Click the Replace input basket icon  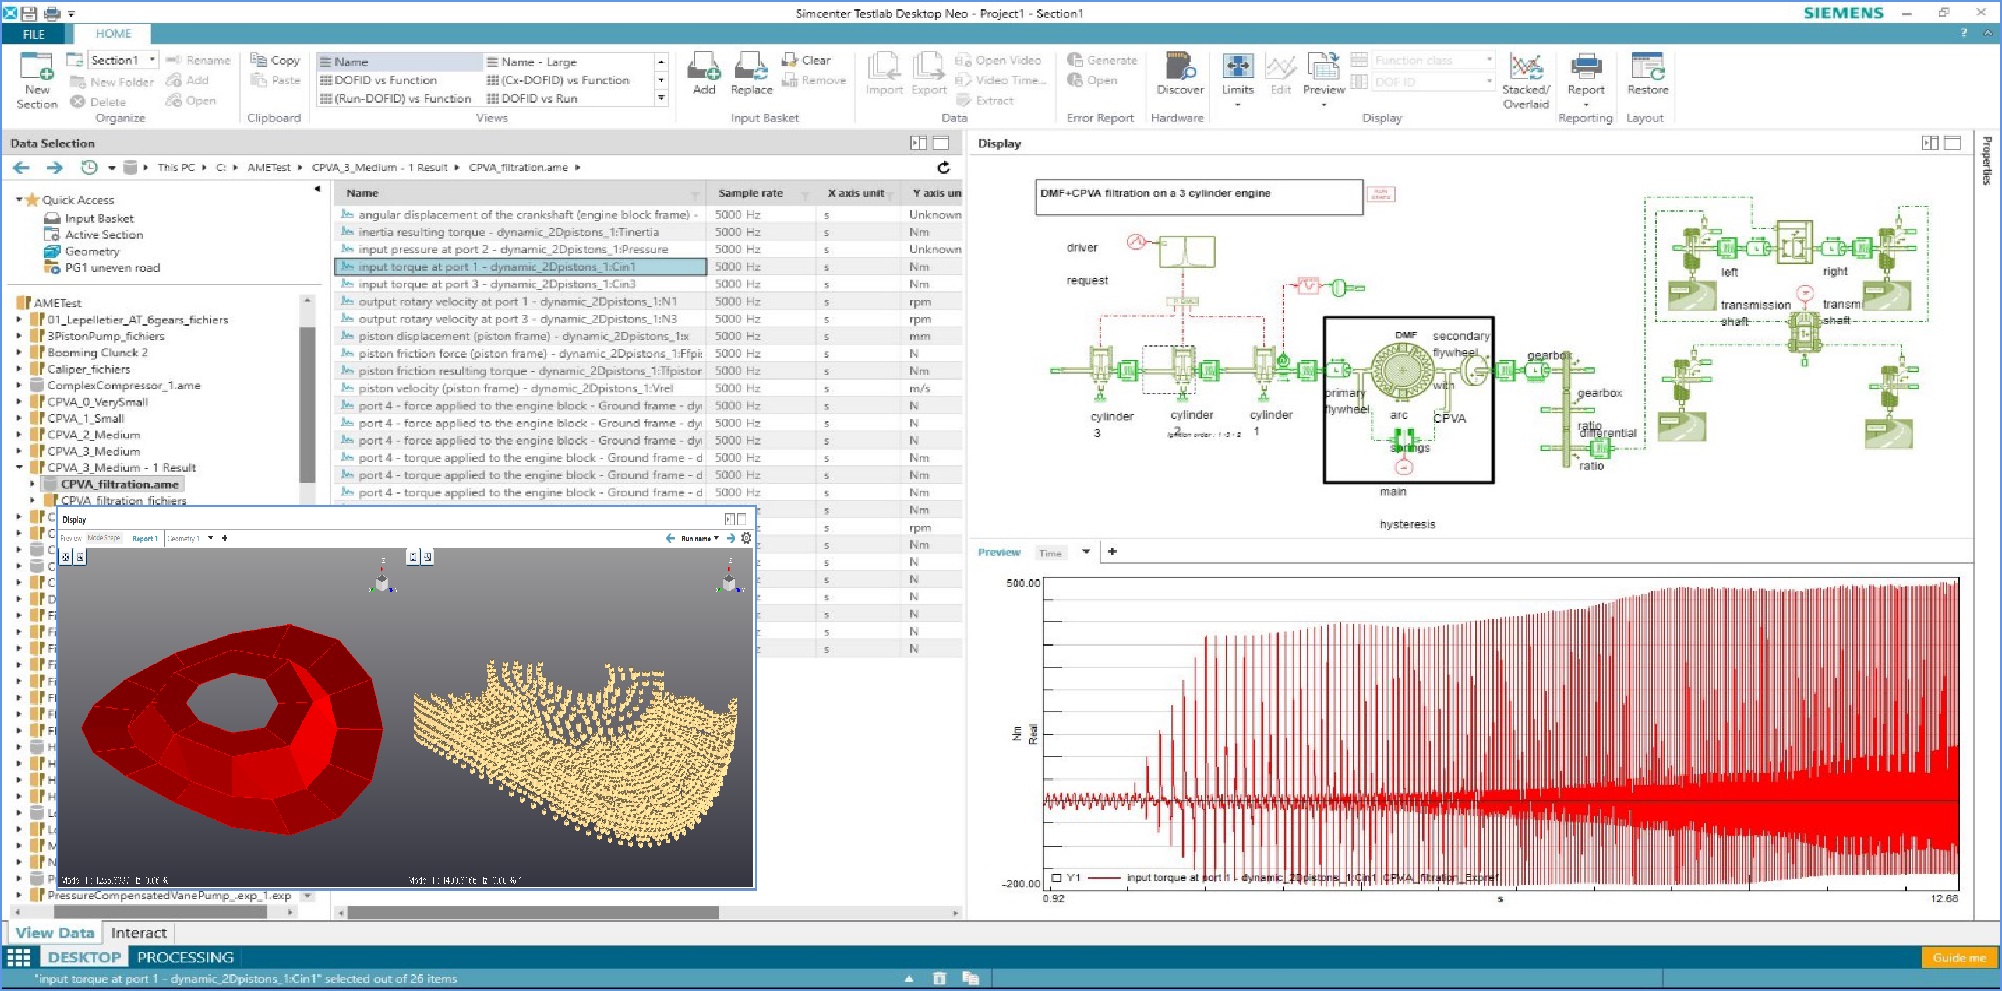click(x=751, y=70)
